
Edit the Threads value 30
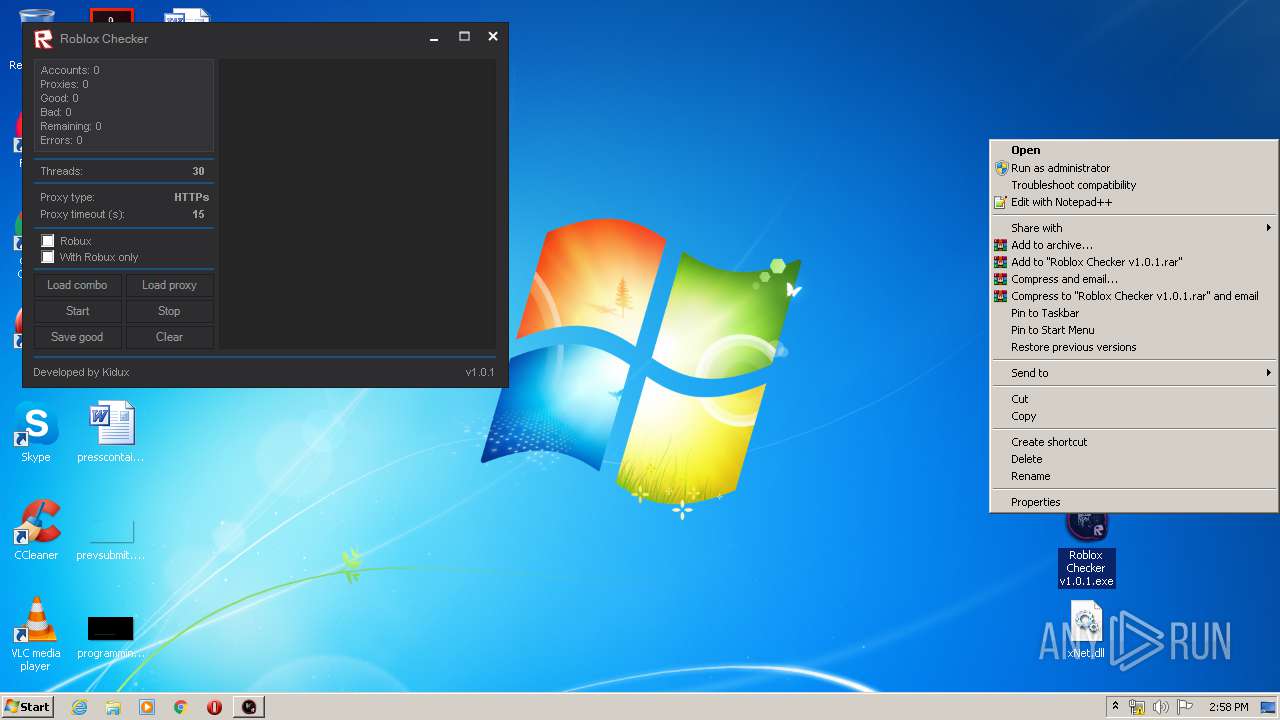click(x=198, y=172)
